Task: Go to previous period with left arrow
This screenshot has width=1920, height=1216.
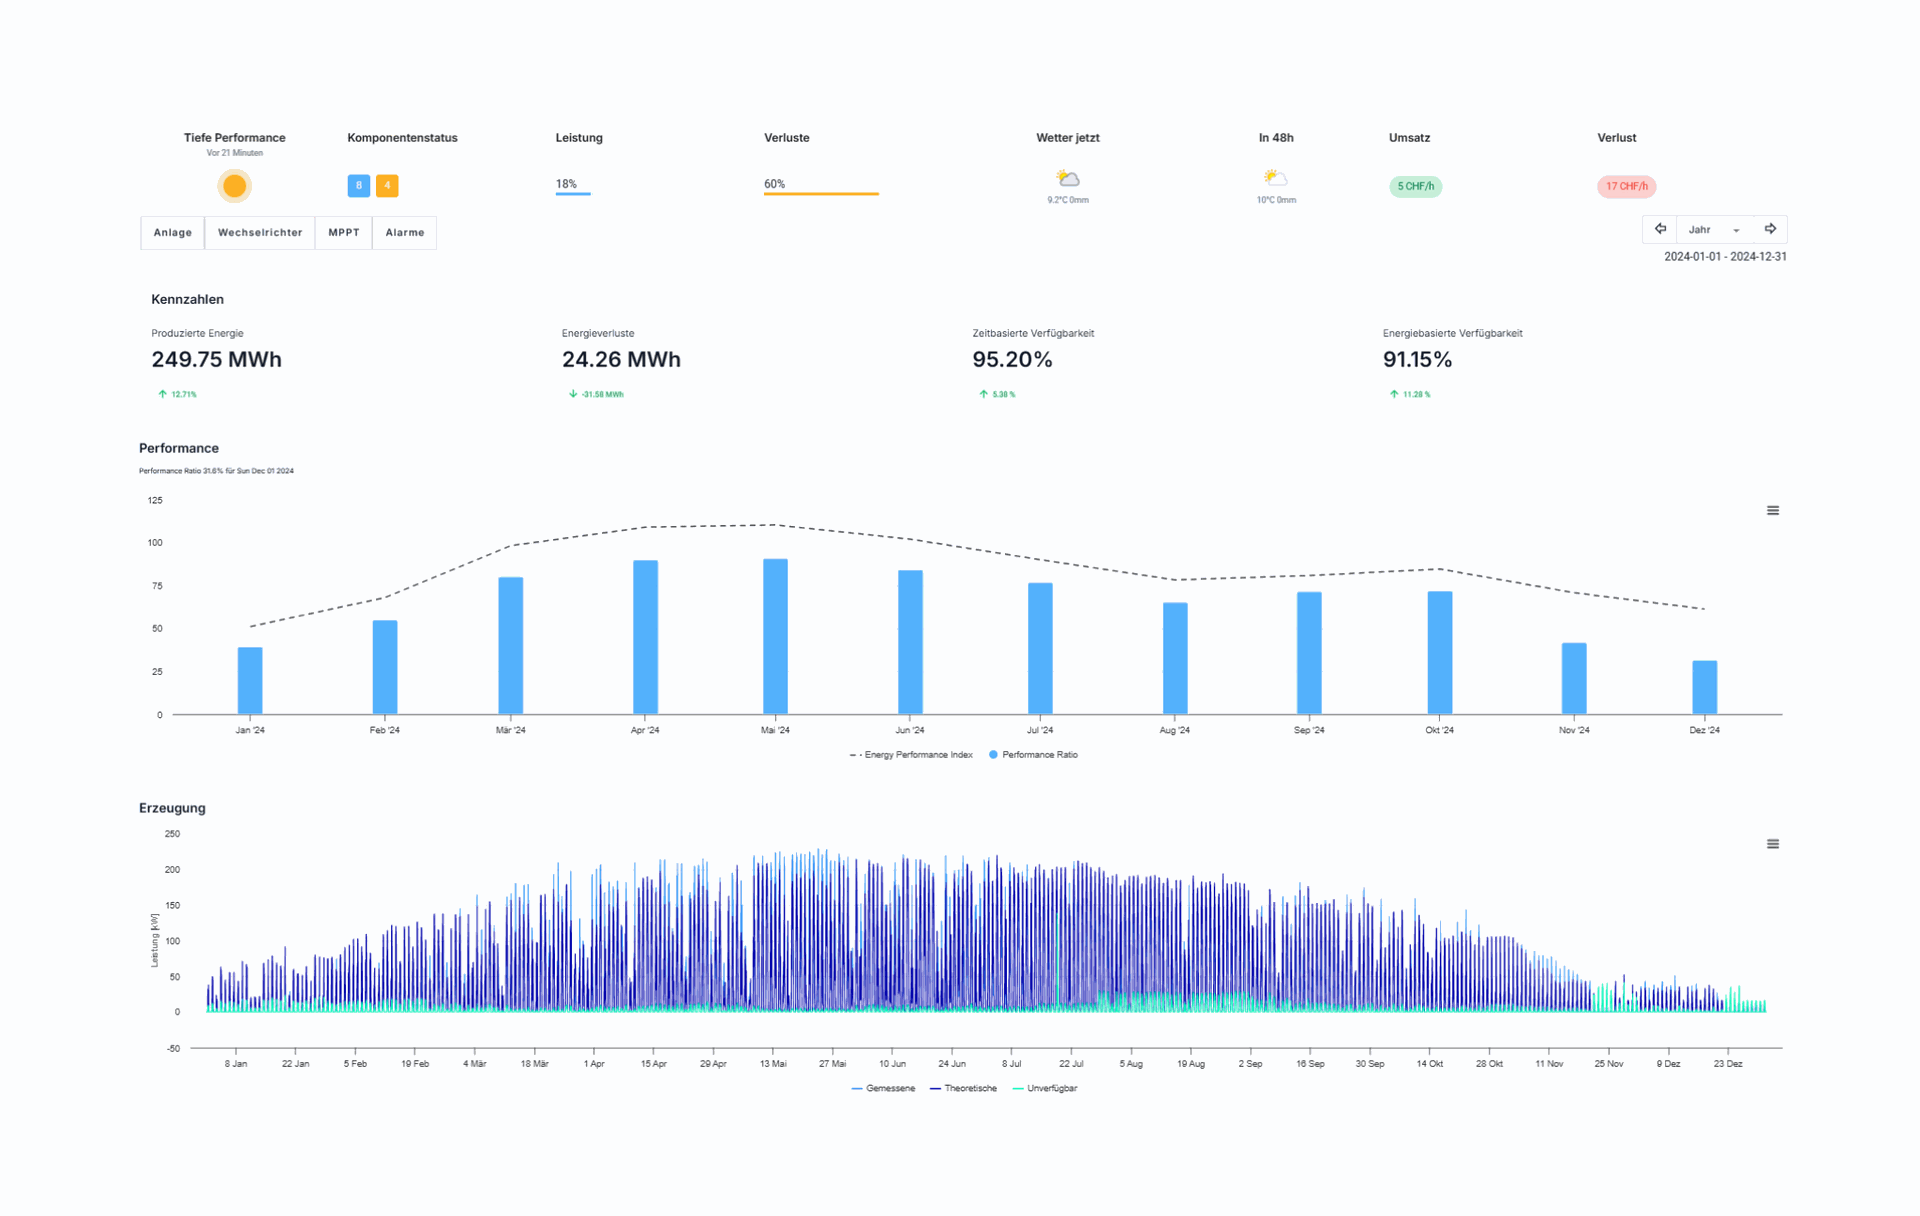Action: point(1660,230)
